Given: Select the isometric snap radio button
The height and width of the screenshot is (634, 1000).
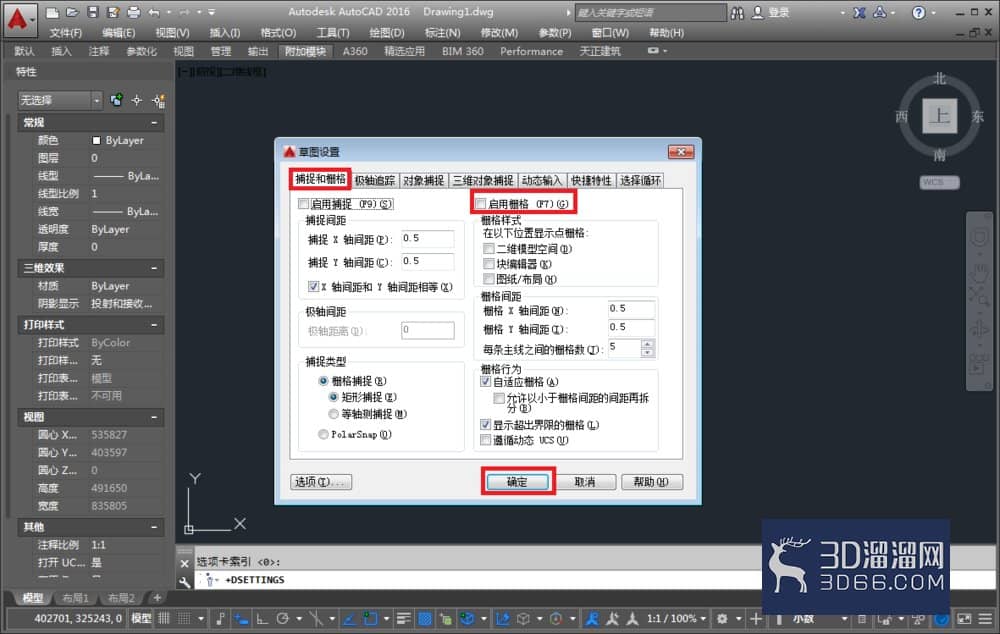Looking at the screenshot, I should [x=333, y=414].
